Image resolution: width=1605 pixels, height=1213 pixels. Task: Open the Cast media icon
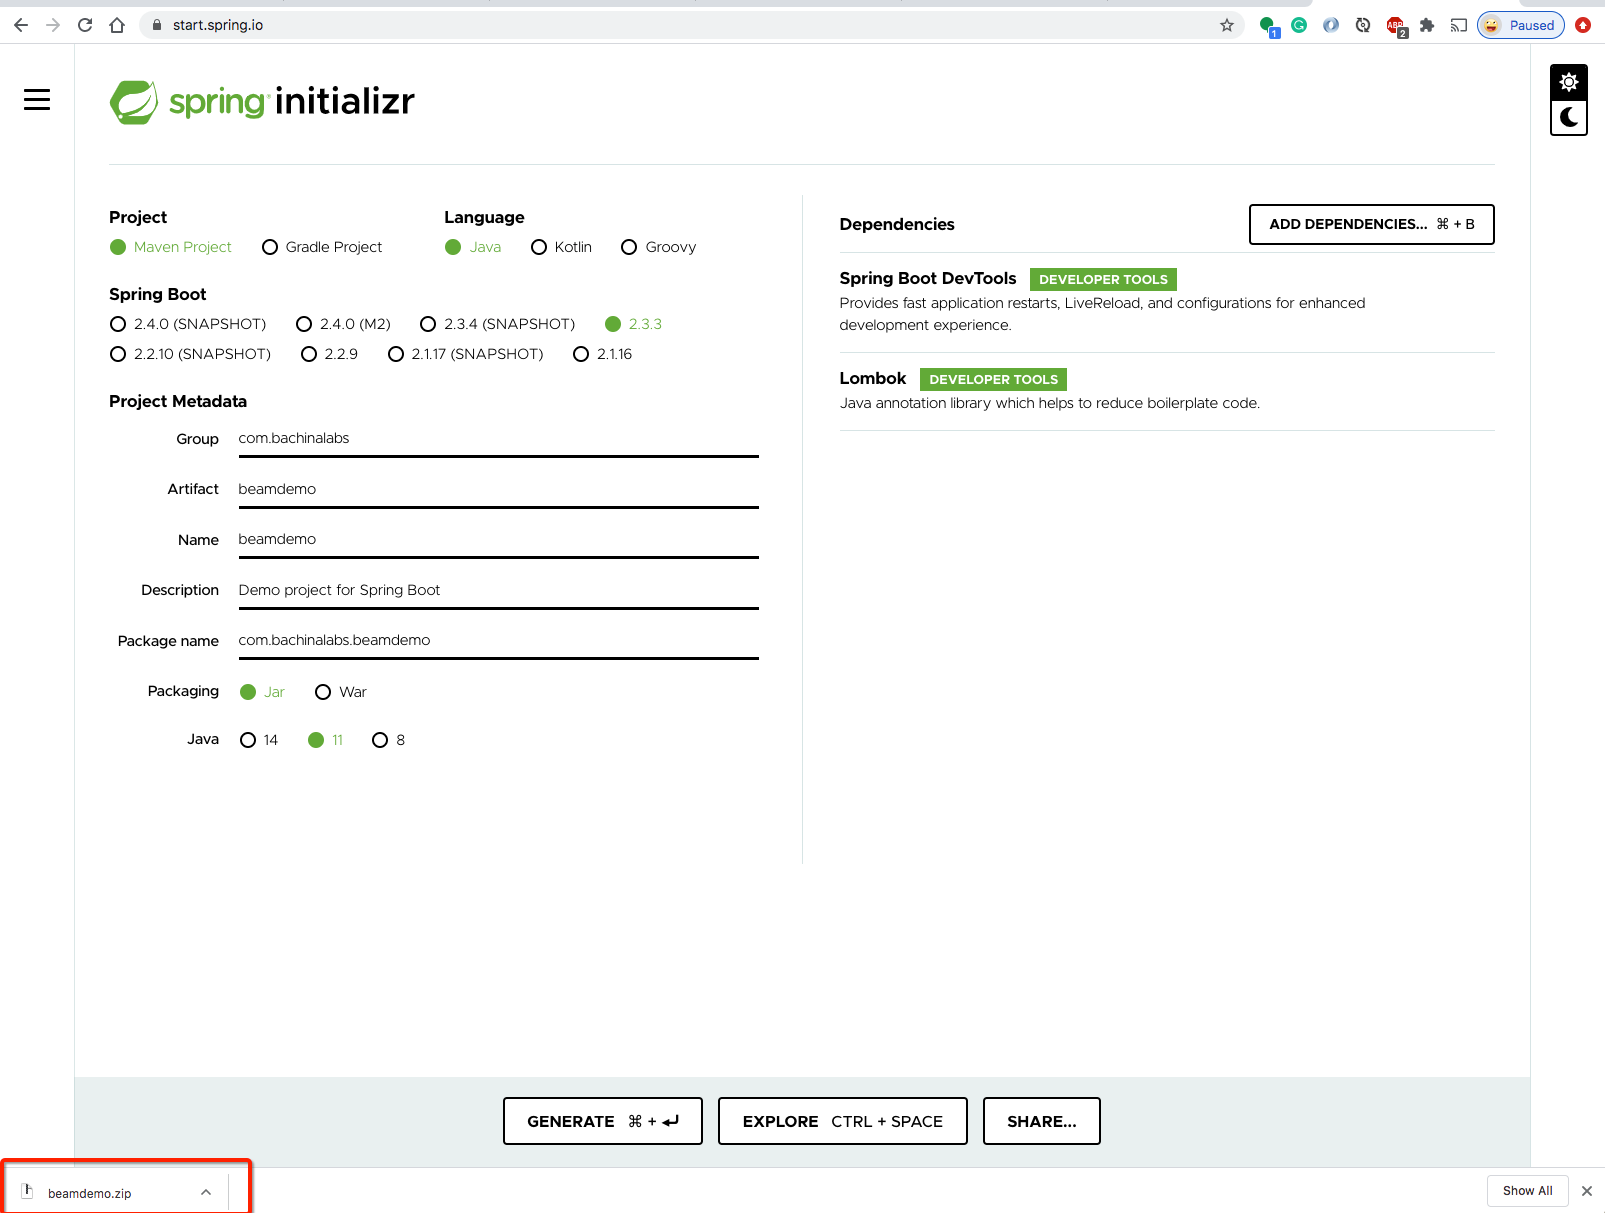click(x=1459, y=25)
